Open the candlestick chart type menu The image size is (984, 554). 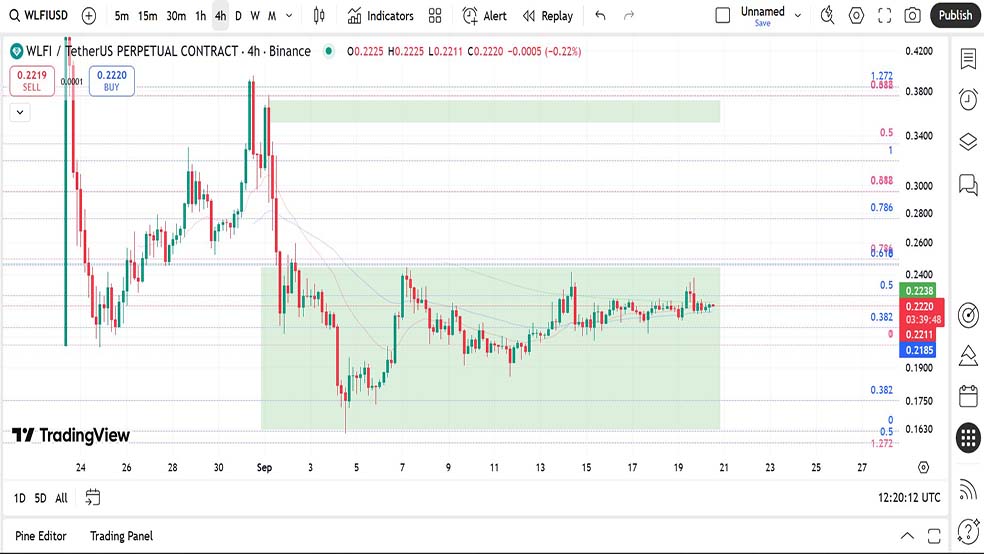coord(319,16)
